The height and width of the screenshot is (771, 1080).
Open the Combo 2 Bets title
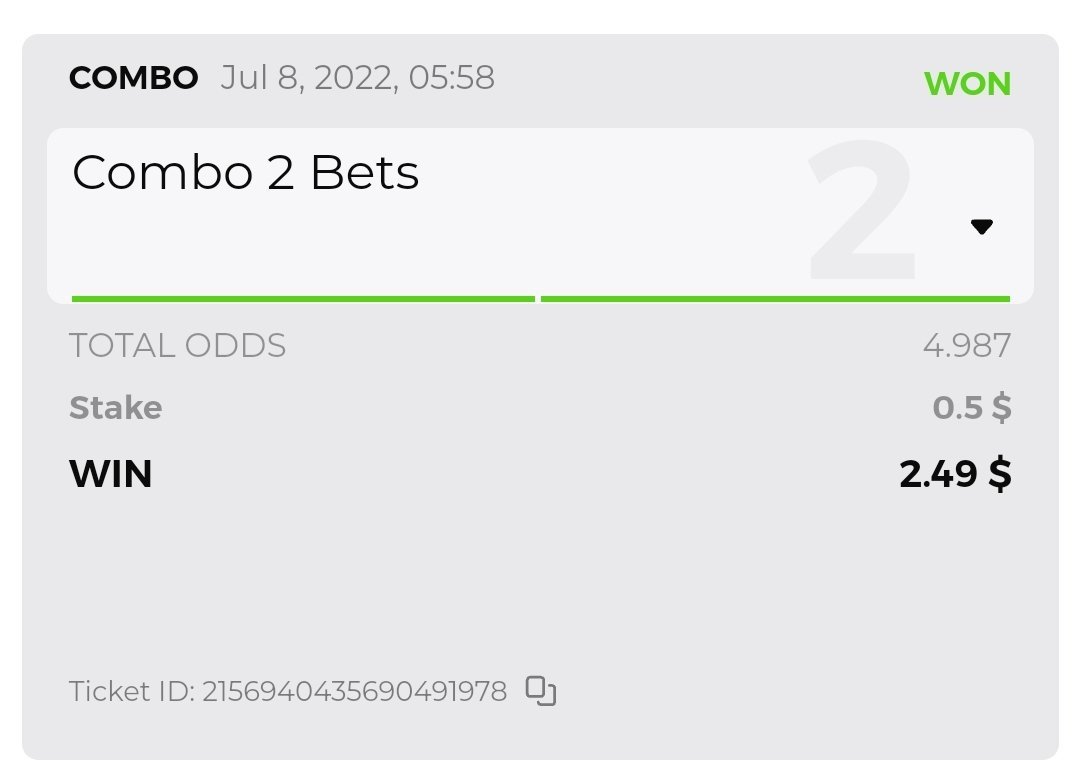pos(245,174)
